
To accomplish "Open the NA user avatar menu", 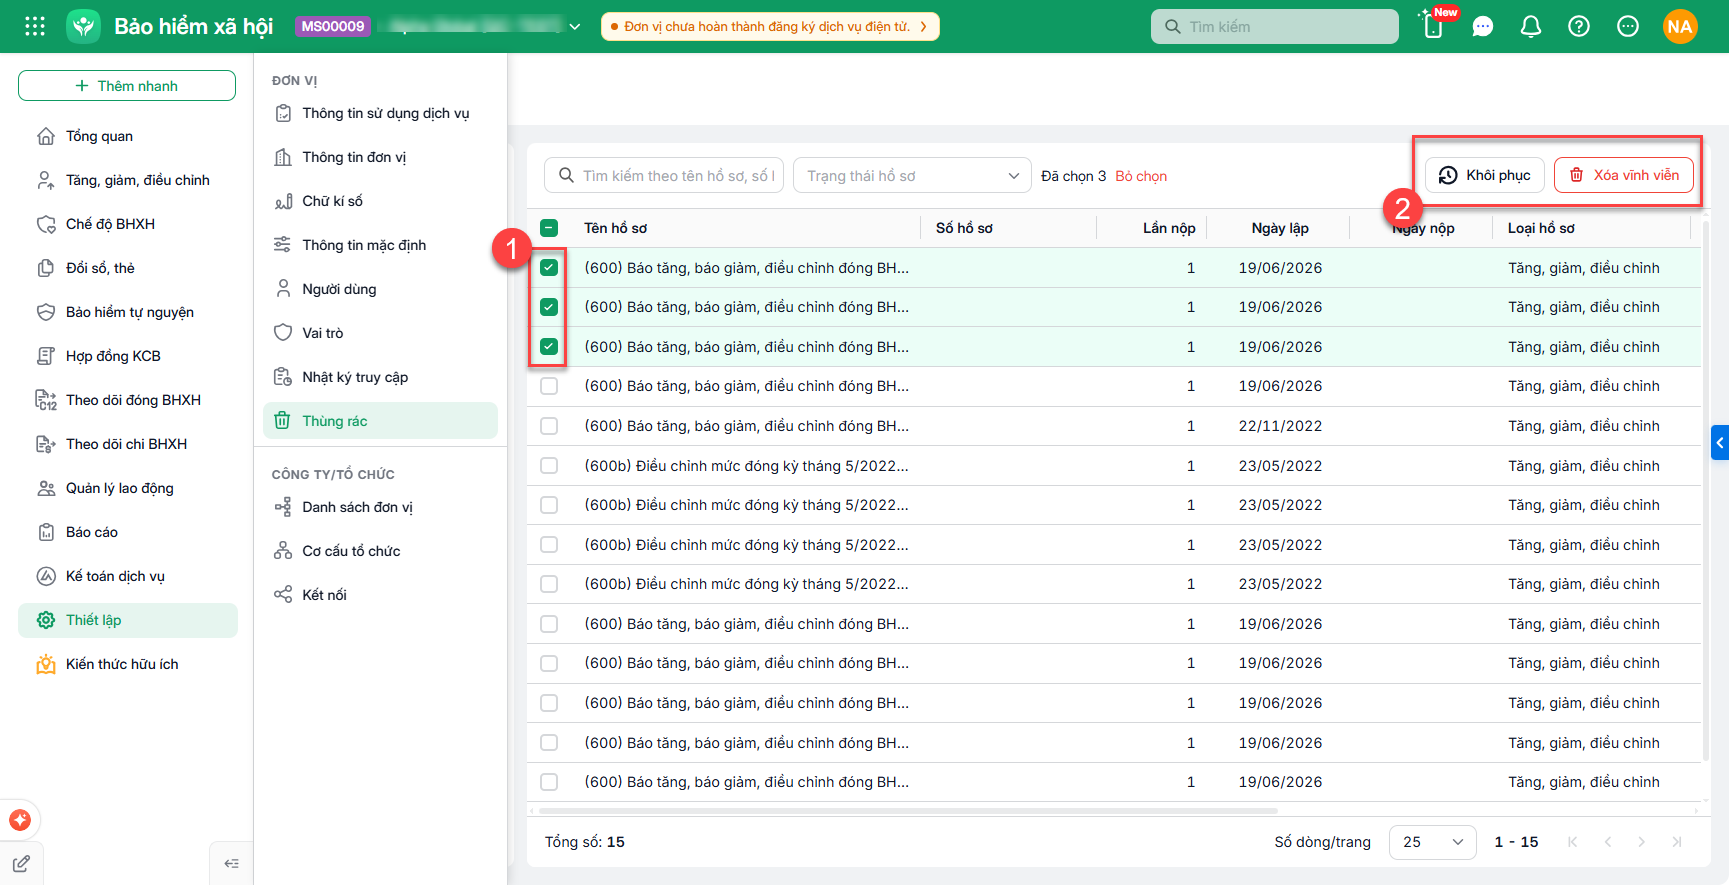I will [1680, 27].
